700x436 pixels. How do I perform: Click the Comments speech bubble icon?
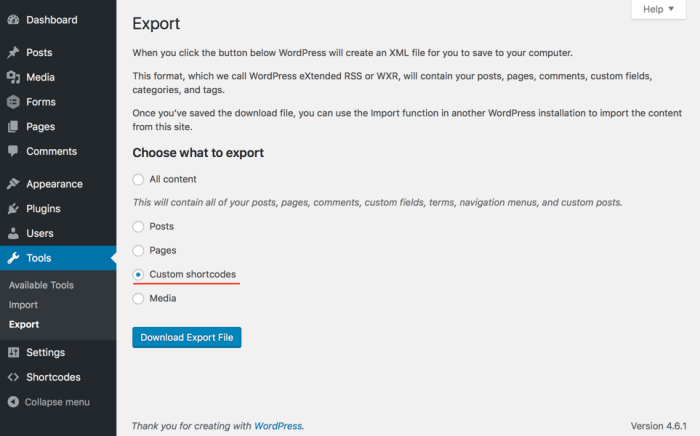13,151
